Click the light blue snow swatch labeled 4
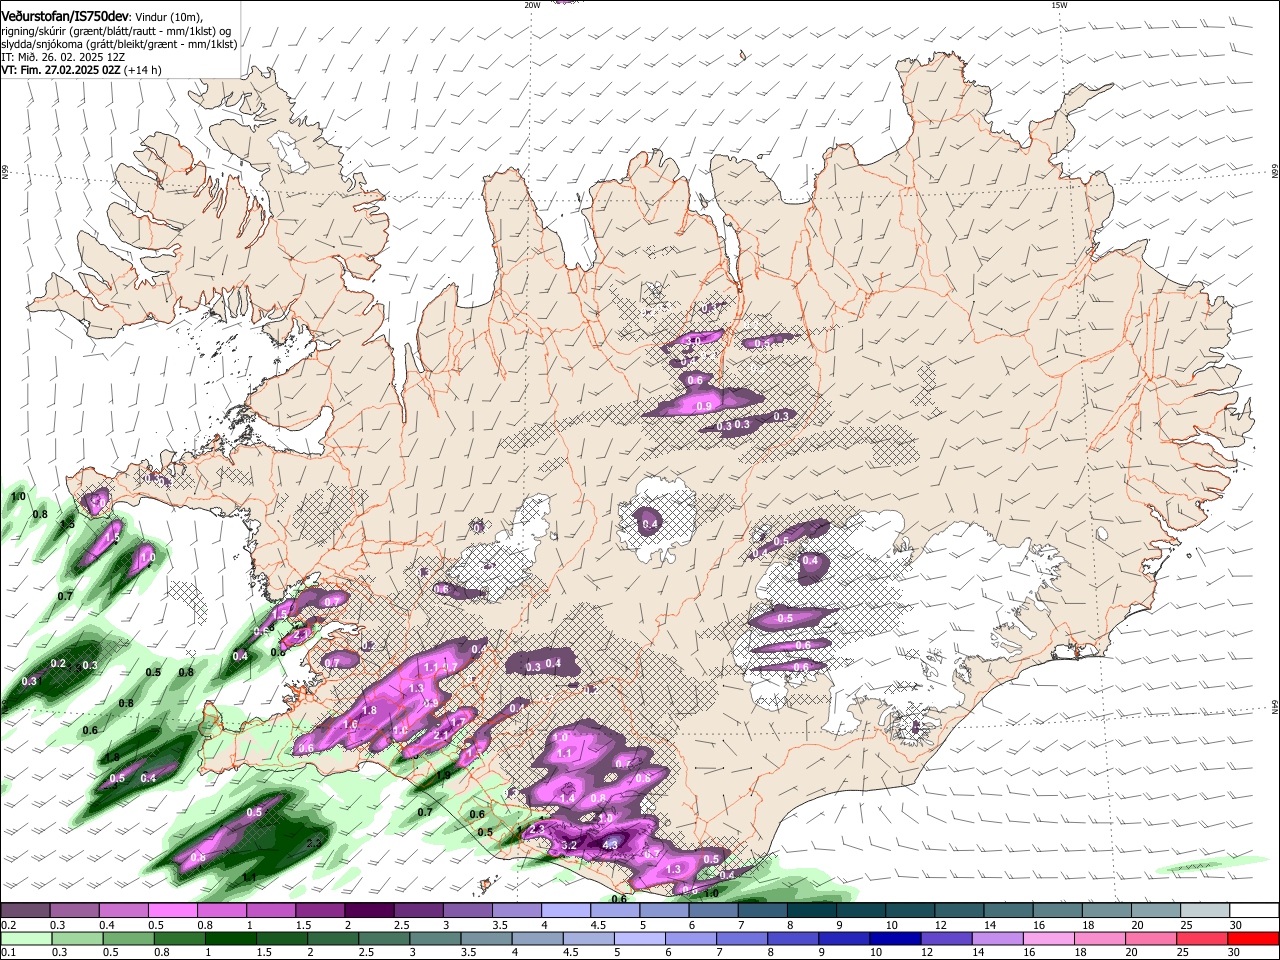 coord(565,911)
